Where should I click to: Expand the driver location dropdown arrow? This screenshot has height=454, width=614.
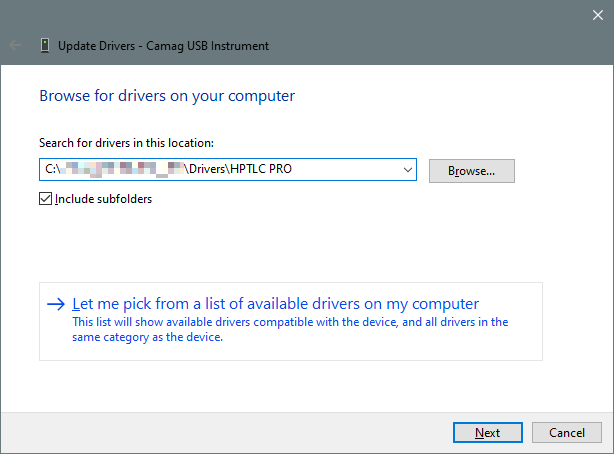click(406, 171)
